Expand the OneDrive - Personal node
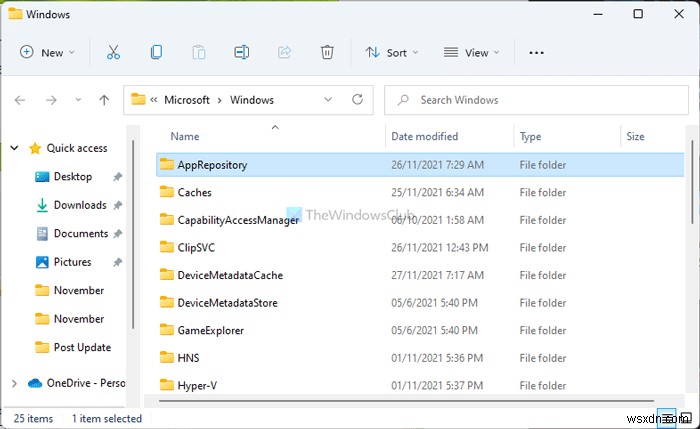Image resolution: width=700 pixels, height=429 pixels. coord(14,383)
